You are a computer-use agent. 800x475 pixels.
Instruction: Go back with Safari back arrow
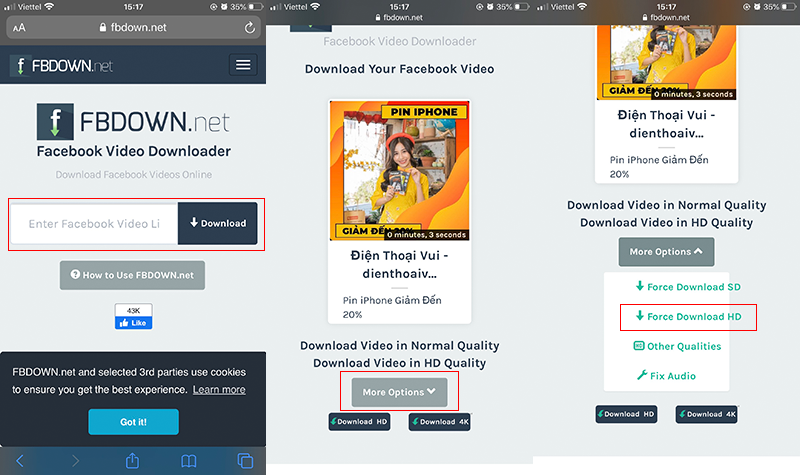tap(20, 461)
